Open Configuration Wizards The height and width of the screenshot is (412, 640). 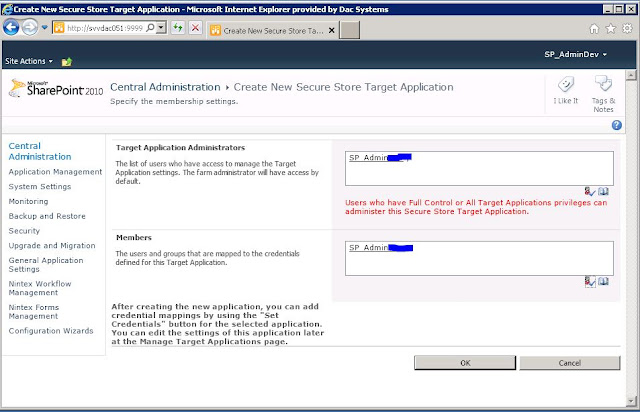(x=51, y=331)
